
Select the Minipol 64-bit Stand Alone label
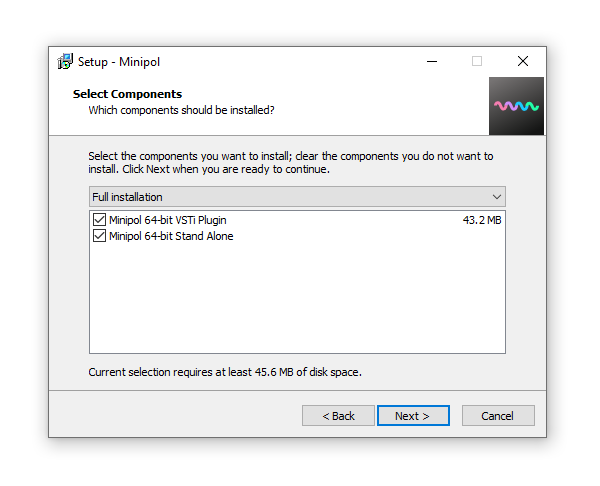(171, 236)
